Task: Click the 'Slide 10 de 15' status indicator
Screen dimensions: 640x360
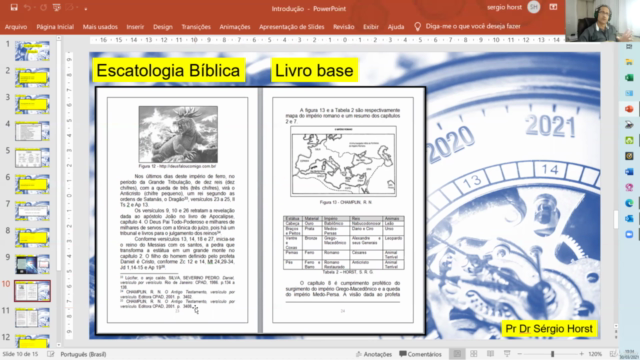Action: (20, 354)
